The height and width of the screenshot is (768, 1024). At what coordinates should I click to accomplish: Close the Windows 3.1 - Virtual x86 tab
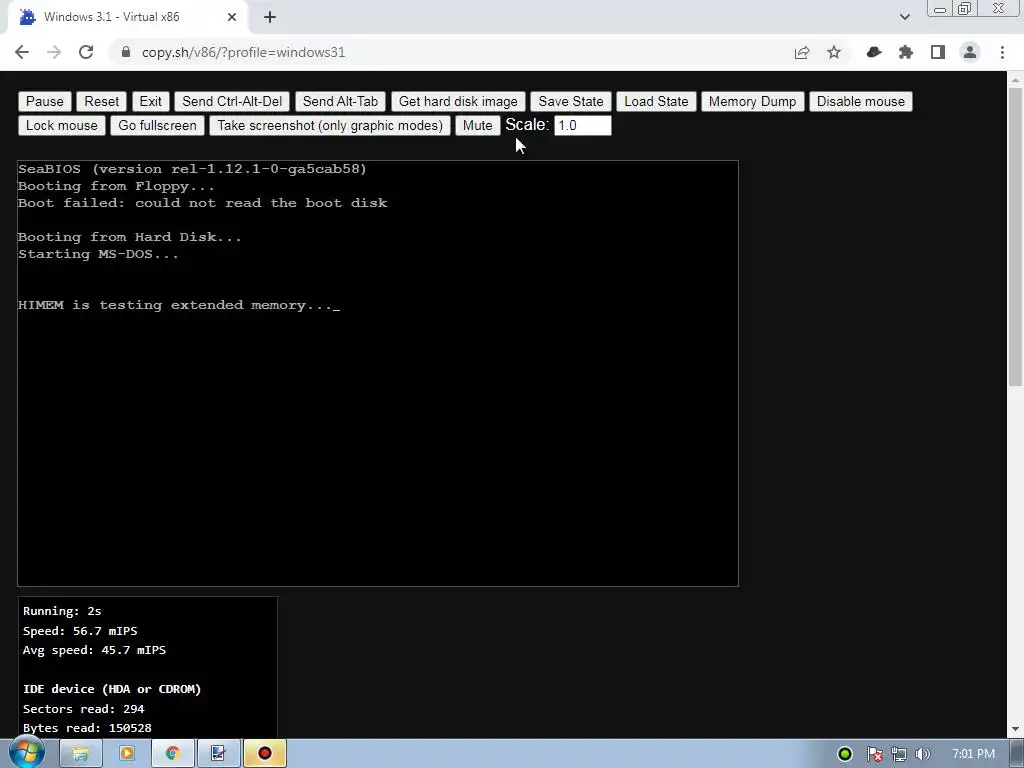pos(232,17)
